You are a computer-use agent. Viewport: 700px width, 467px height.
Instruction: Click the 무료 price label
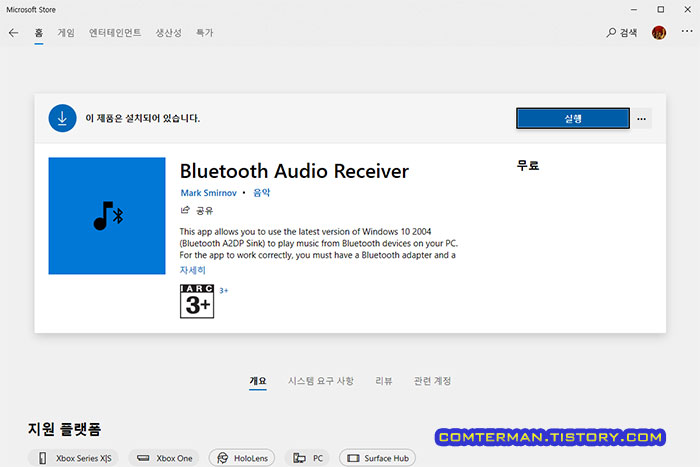(528, 166)
